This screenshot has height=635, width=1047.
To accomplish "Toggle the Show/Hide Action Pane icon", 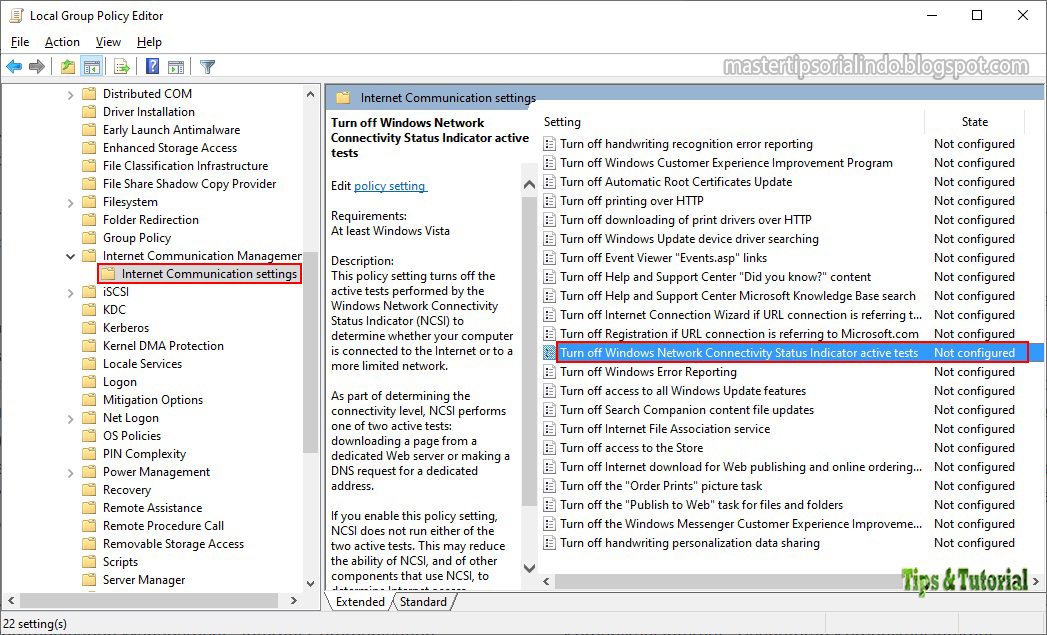I will click(175, 66).
